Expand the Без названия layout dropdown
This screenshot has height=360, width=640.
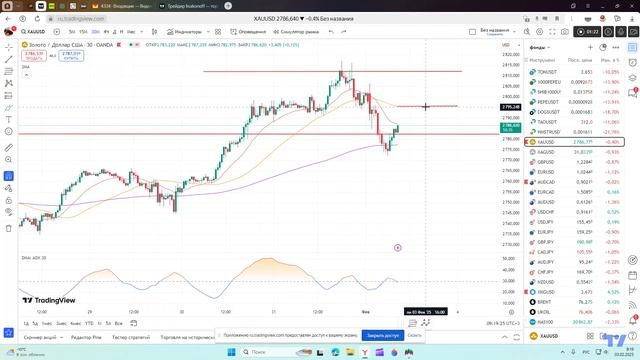[x=514, y=31]
